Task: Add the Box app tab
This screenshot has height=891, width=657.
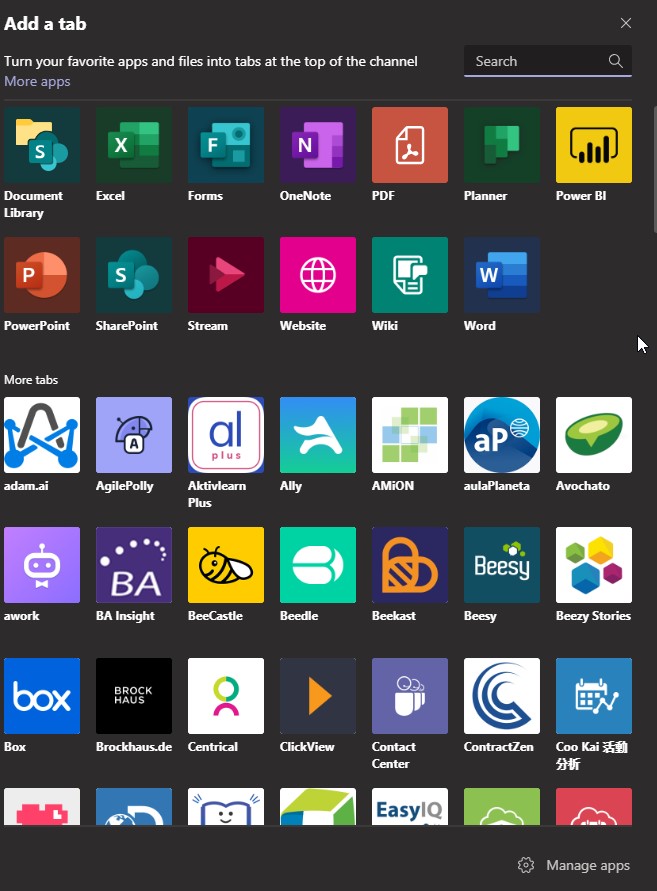Action: [x=42, y=696]
